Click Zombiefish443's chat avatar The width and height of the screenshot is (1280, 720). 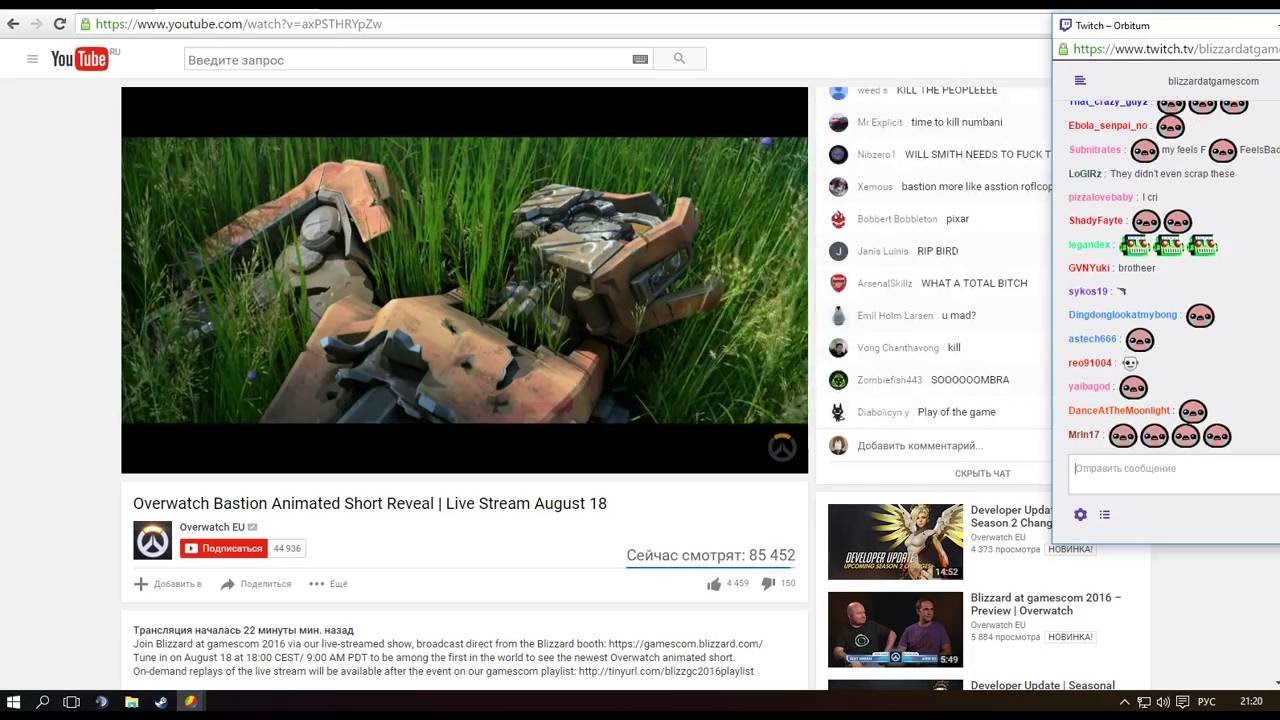point(838,380)
